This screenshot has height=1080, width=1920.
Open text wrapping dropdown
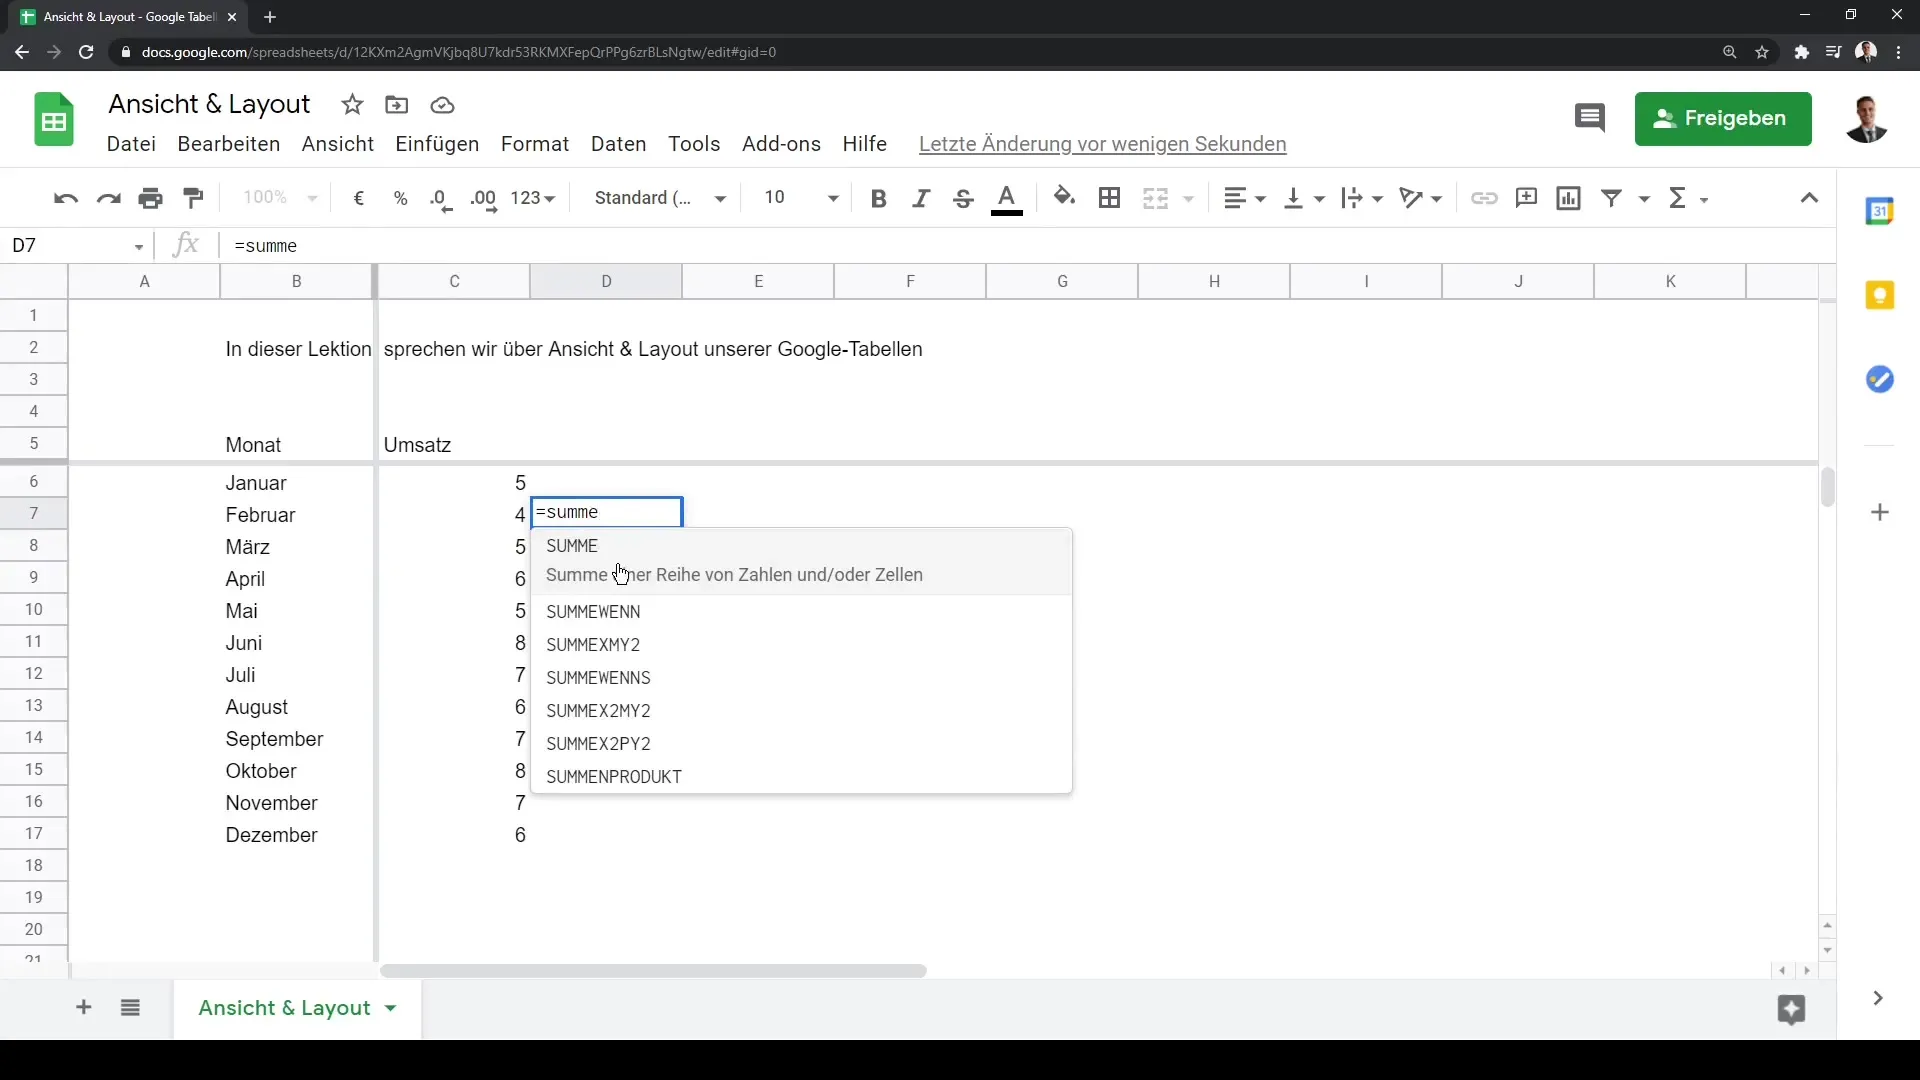[x=1362, y=198]
